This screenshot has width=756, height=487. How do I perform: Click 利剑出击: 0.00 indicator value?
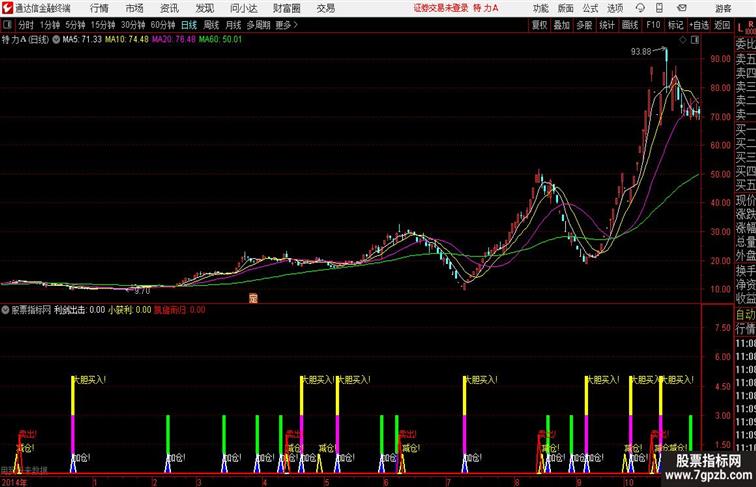[x=80, y=310]
